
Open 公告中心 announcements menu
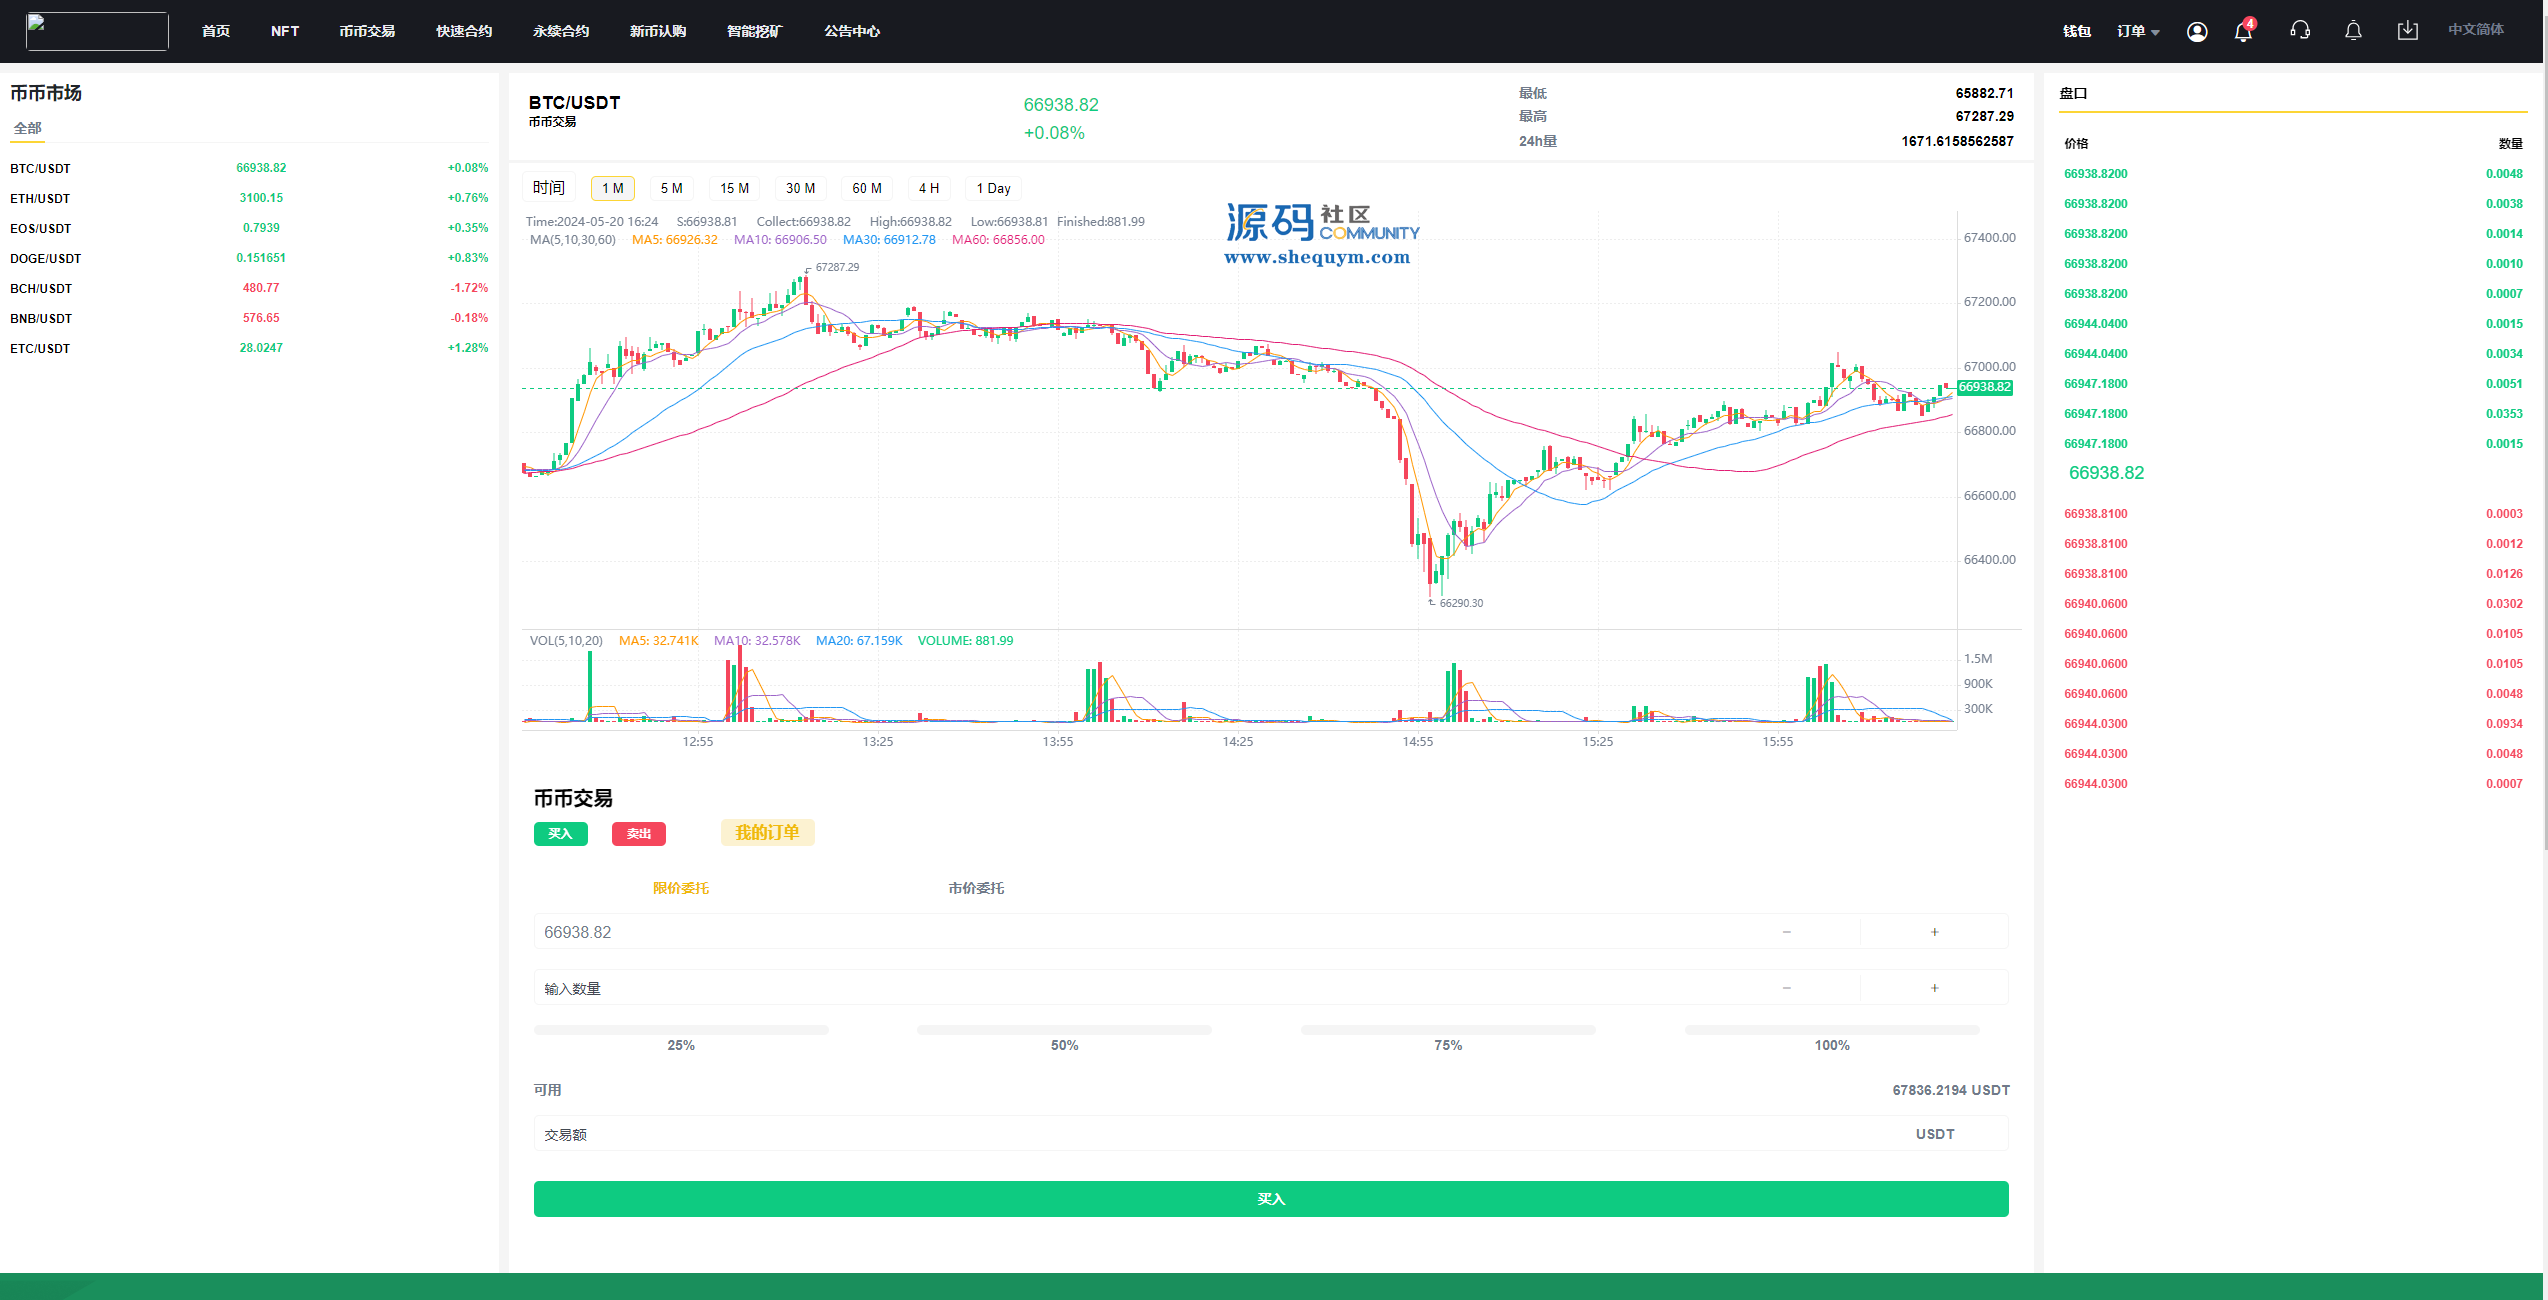point(852,31)
